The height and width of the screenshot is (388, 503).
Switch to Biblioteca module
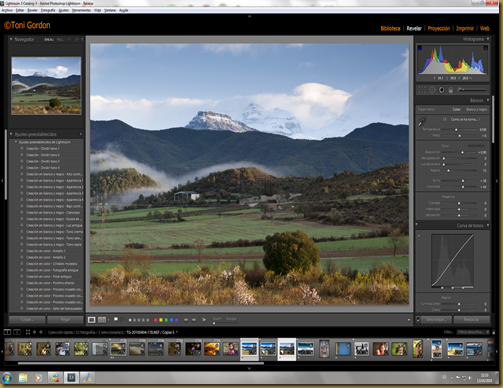390,28
